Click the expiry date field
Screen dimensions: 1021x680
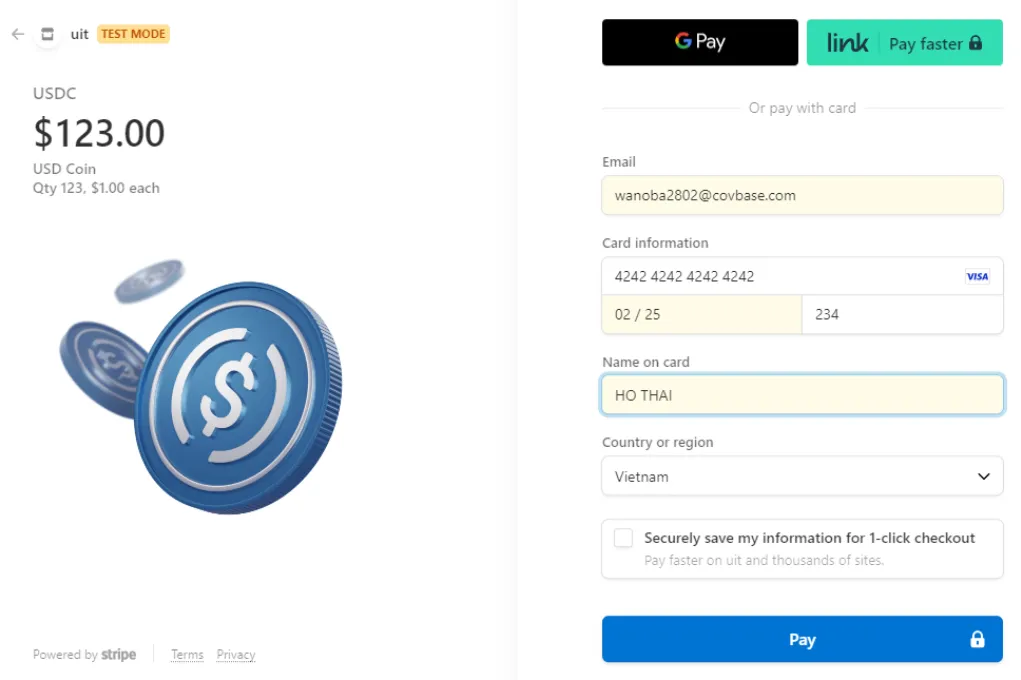[701, 314]
